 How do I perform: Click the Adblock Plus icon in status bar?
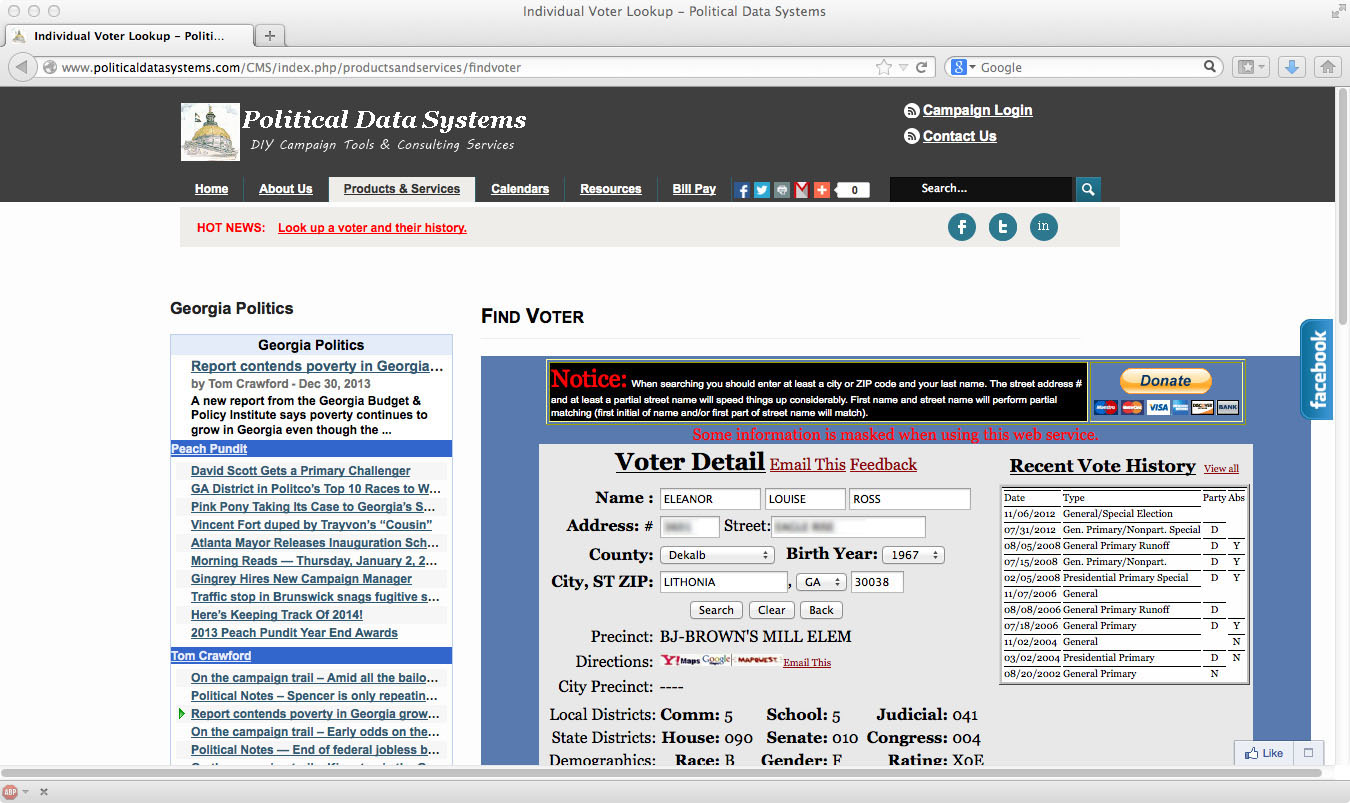[x=10, y=792]
